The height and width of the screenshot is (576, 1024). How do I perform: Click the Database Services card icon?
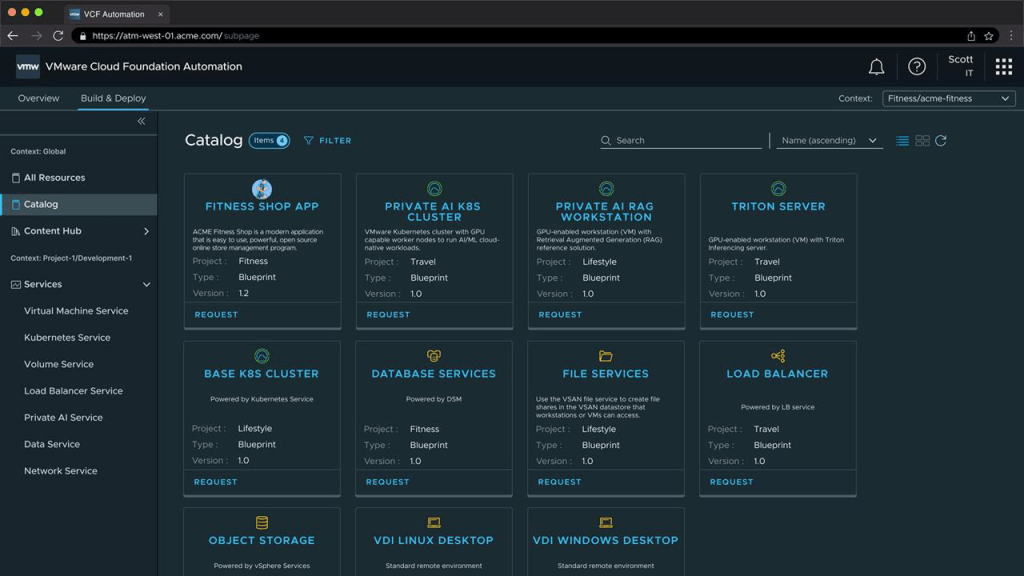pos(433,356)
